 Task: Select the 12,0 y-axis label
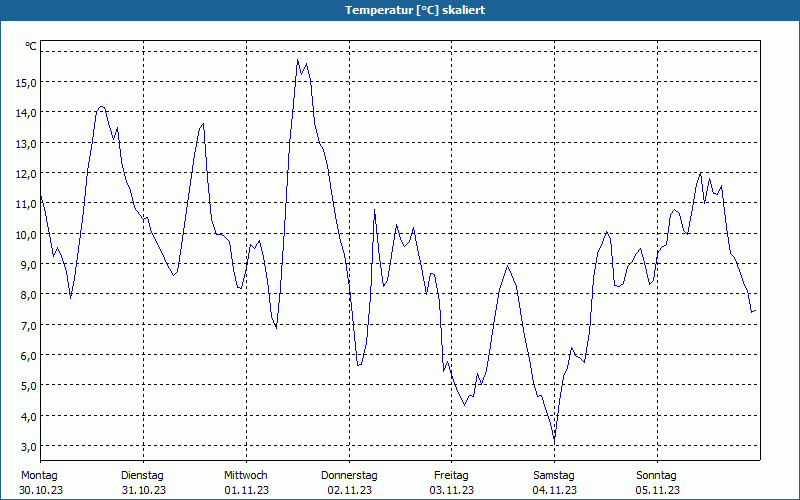tap(26, 174)
